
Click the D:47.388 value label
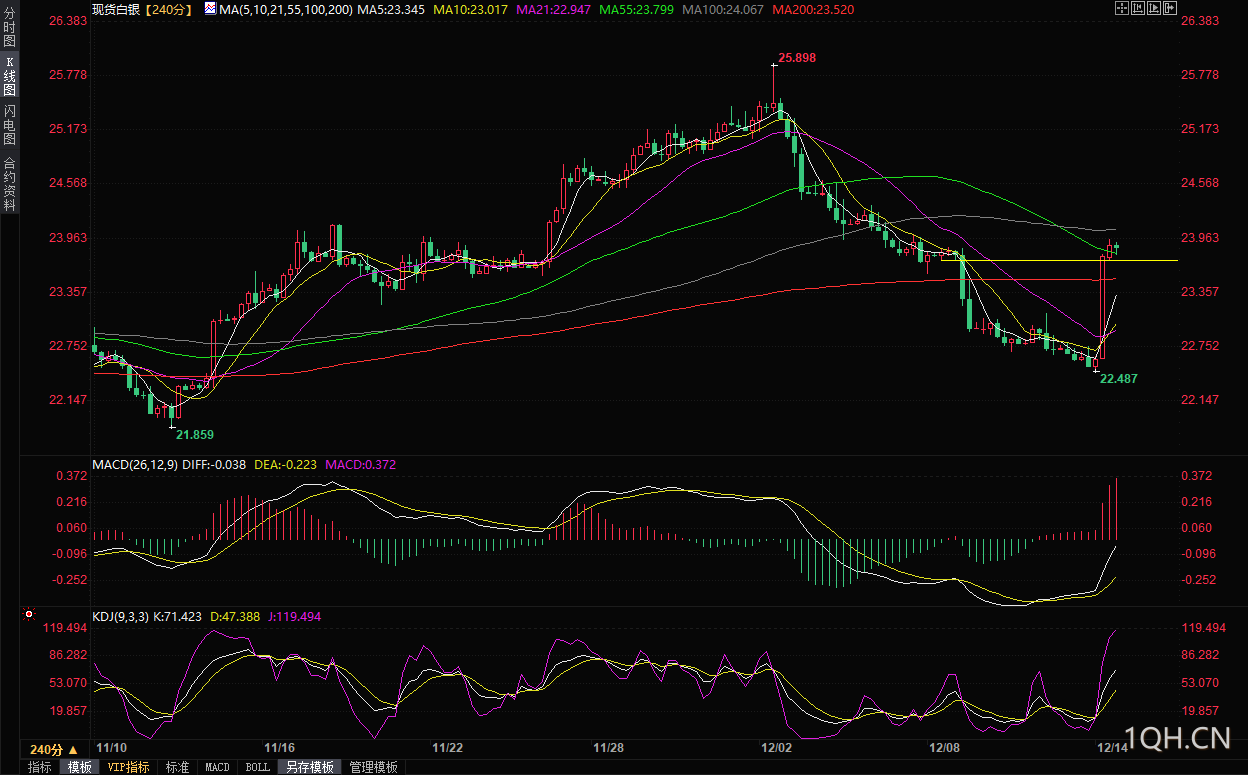point(235,617)
